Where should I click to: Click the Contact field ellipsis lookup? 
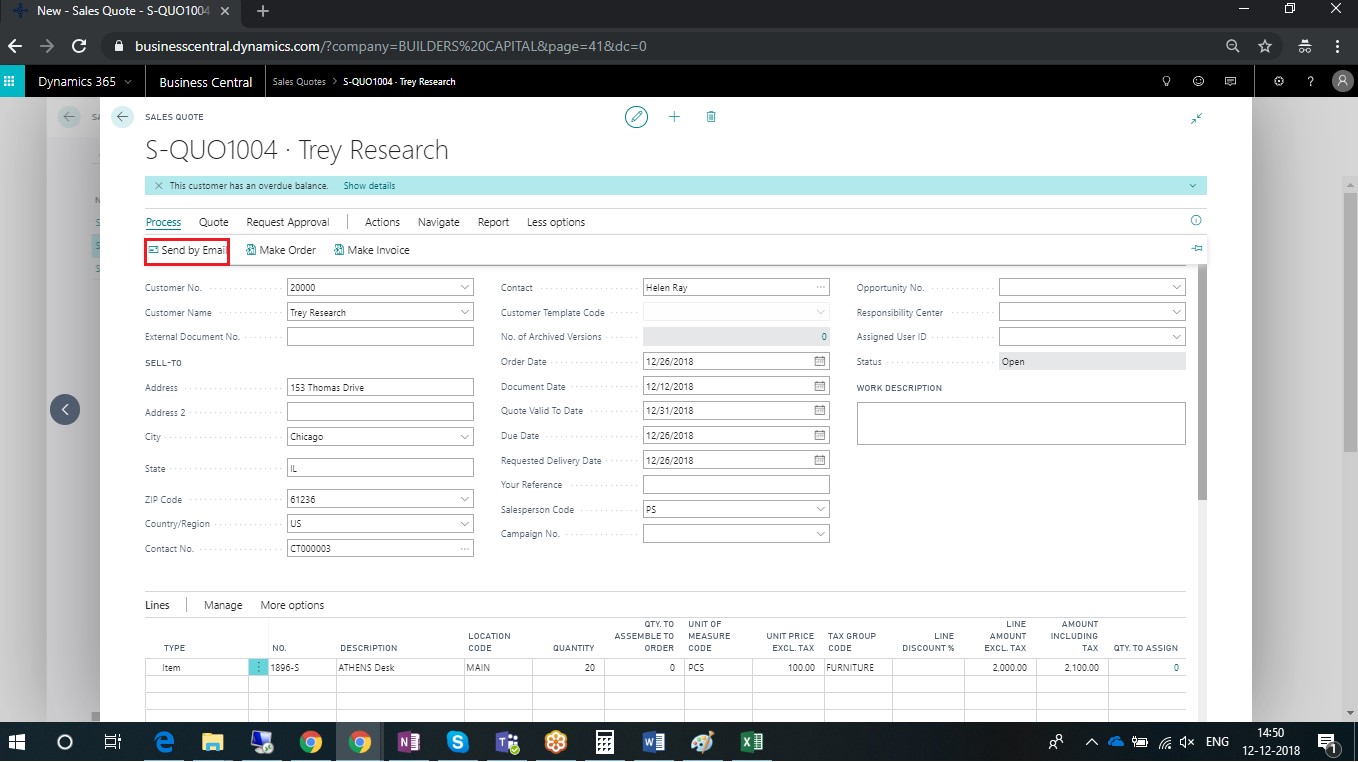821,288
